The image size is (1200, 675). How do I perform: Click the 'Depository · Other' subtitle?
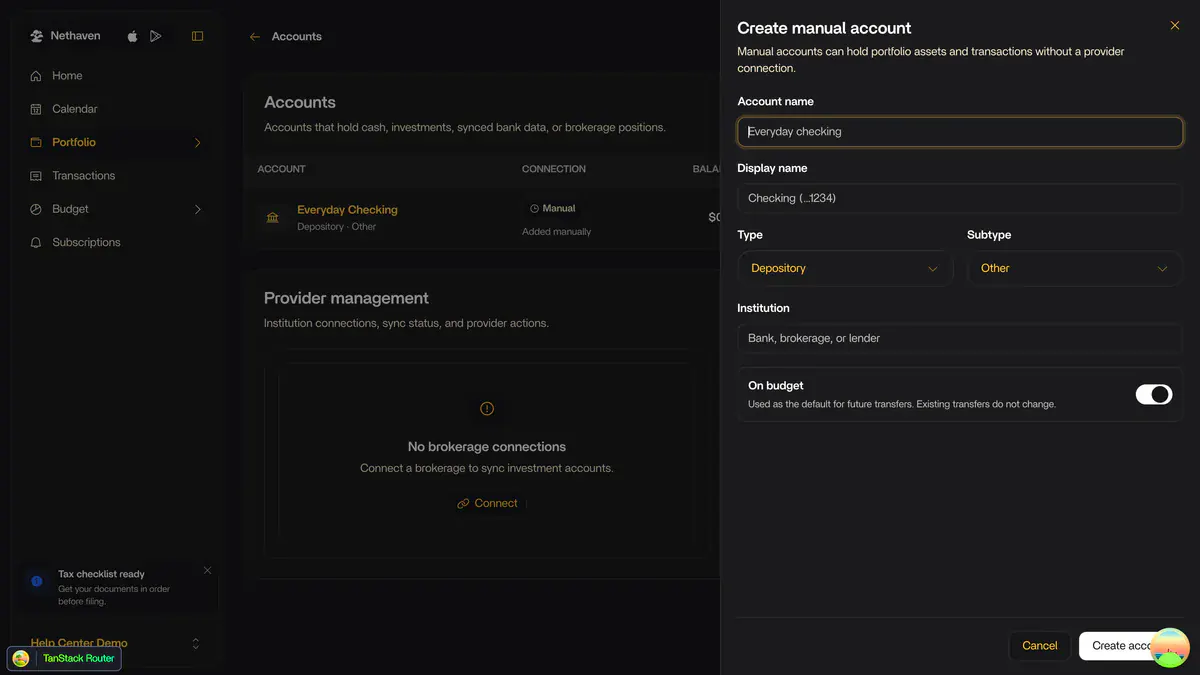pos(336,227)
